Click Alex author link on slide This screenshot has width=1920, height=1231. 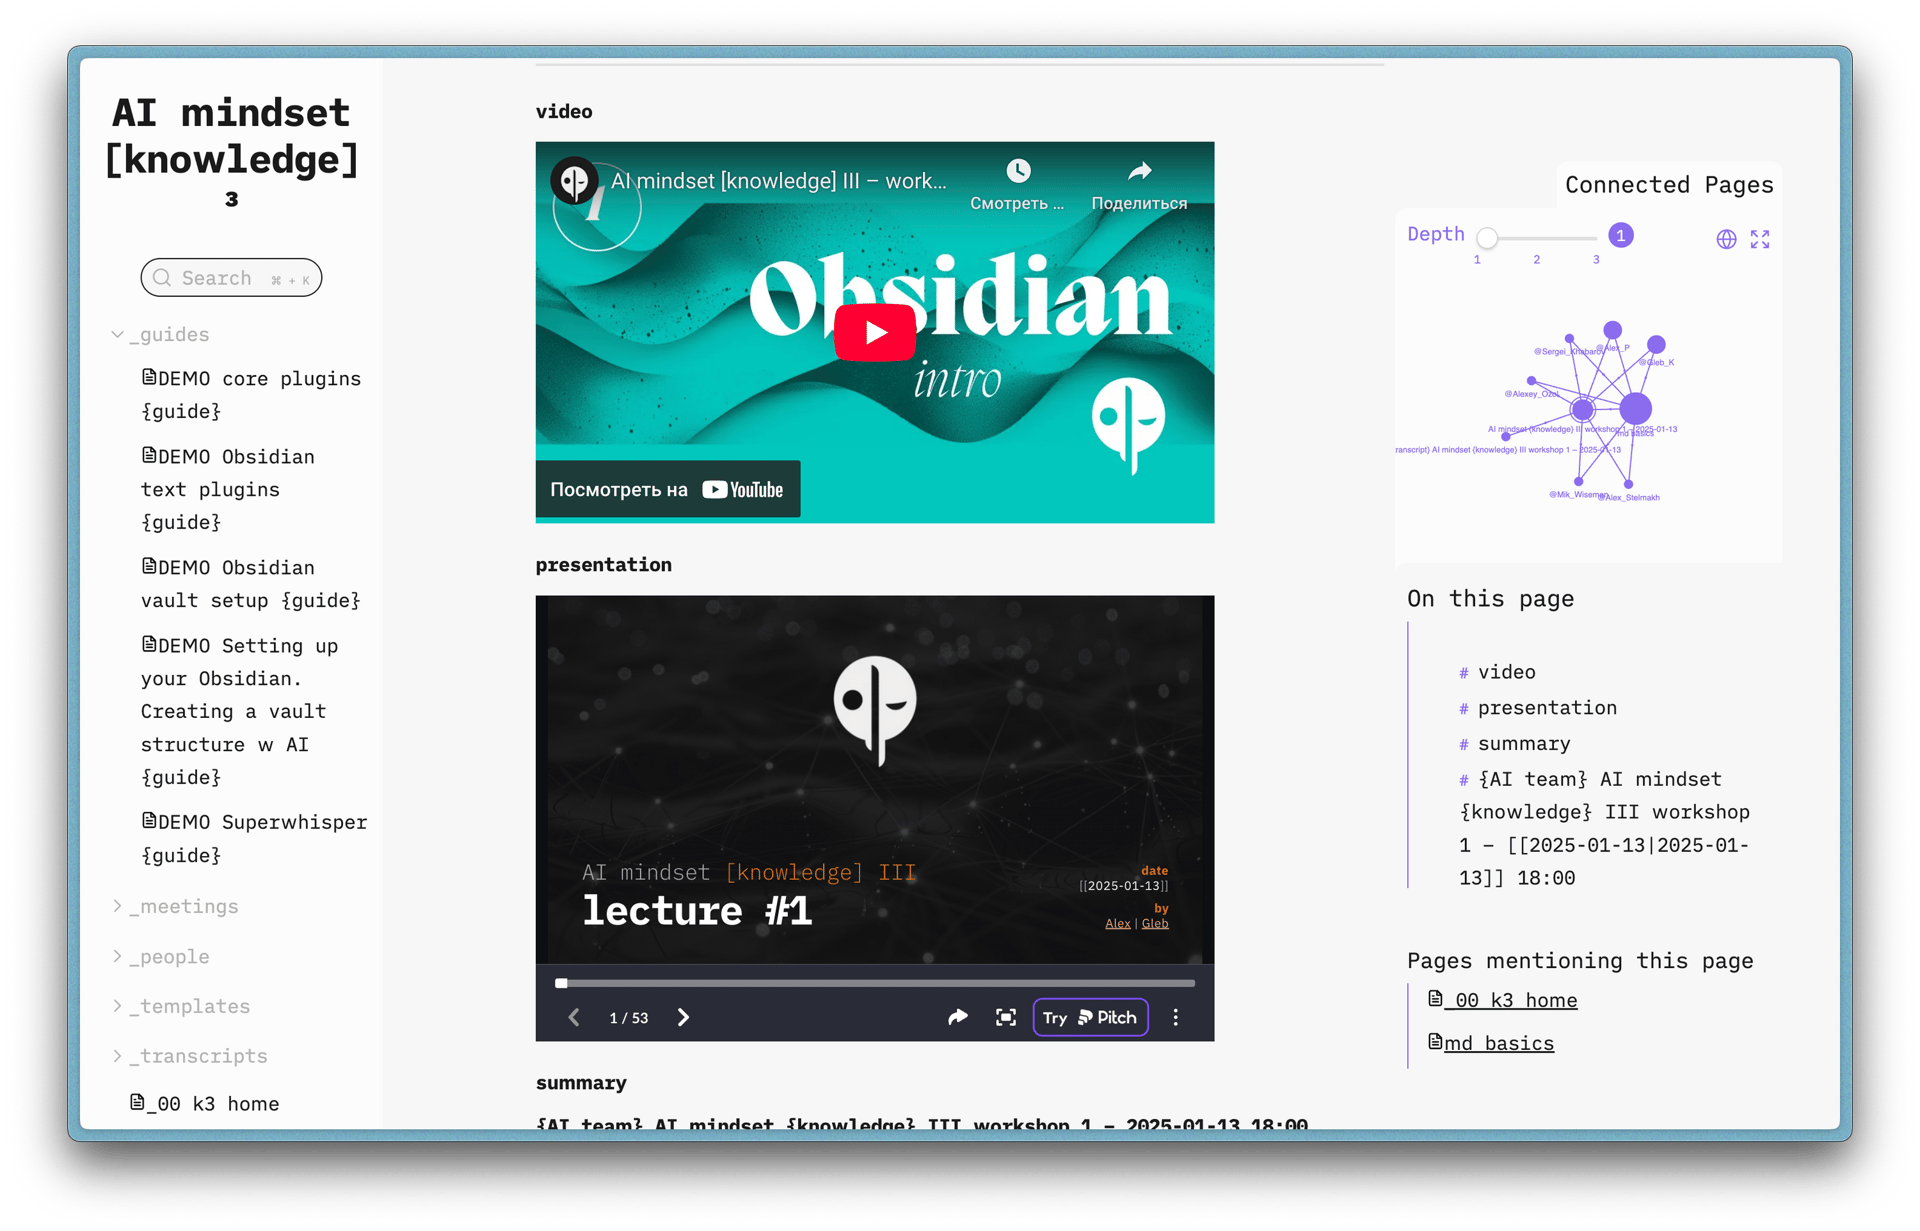[1117, 923]
